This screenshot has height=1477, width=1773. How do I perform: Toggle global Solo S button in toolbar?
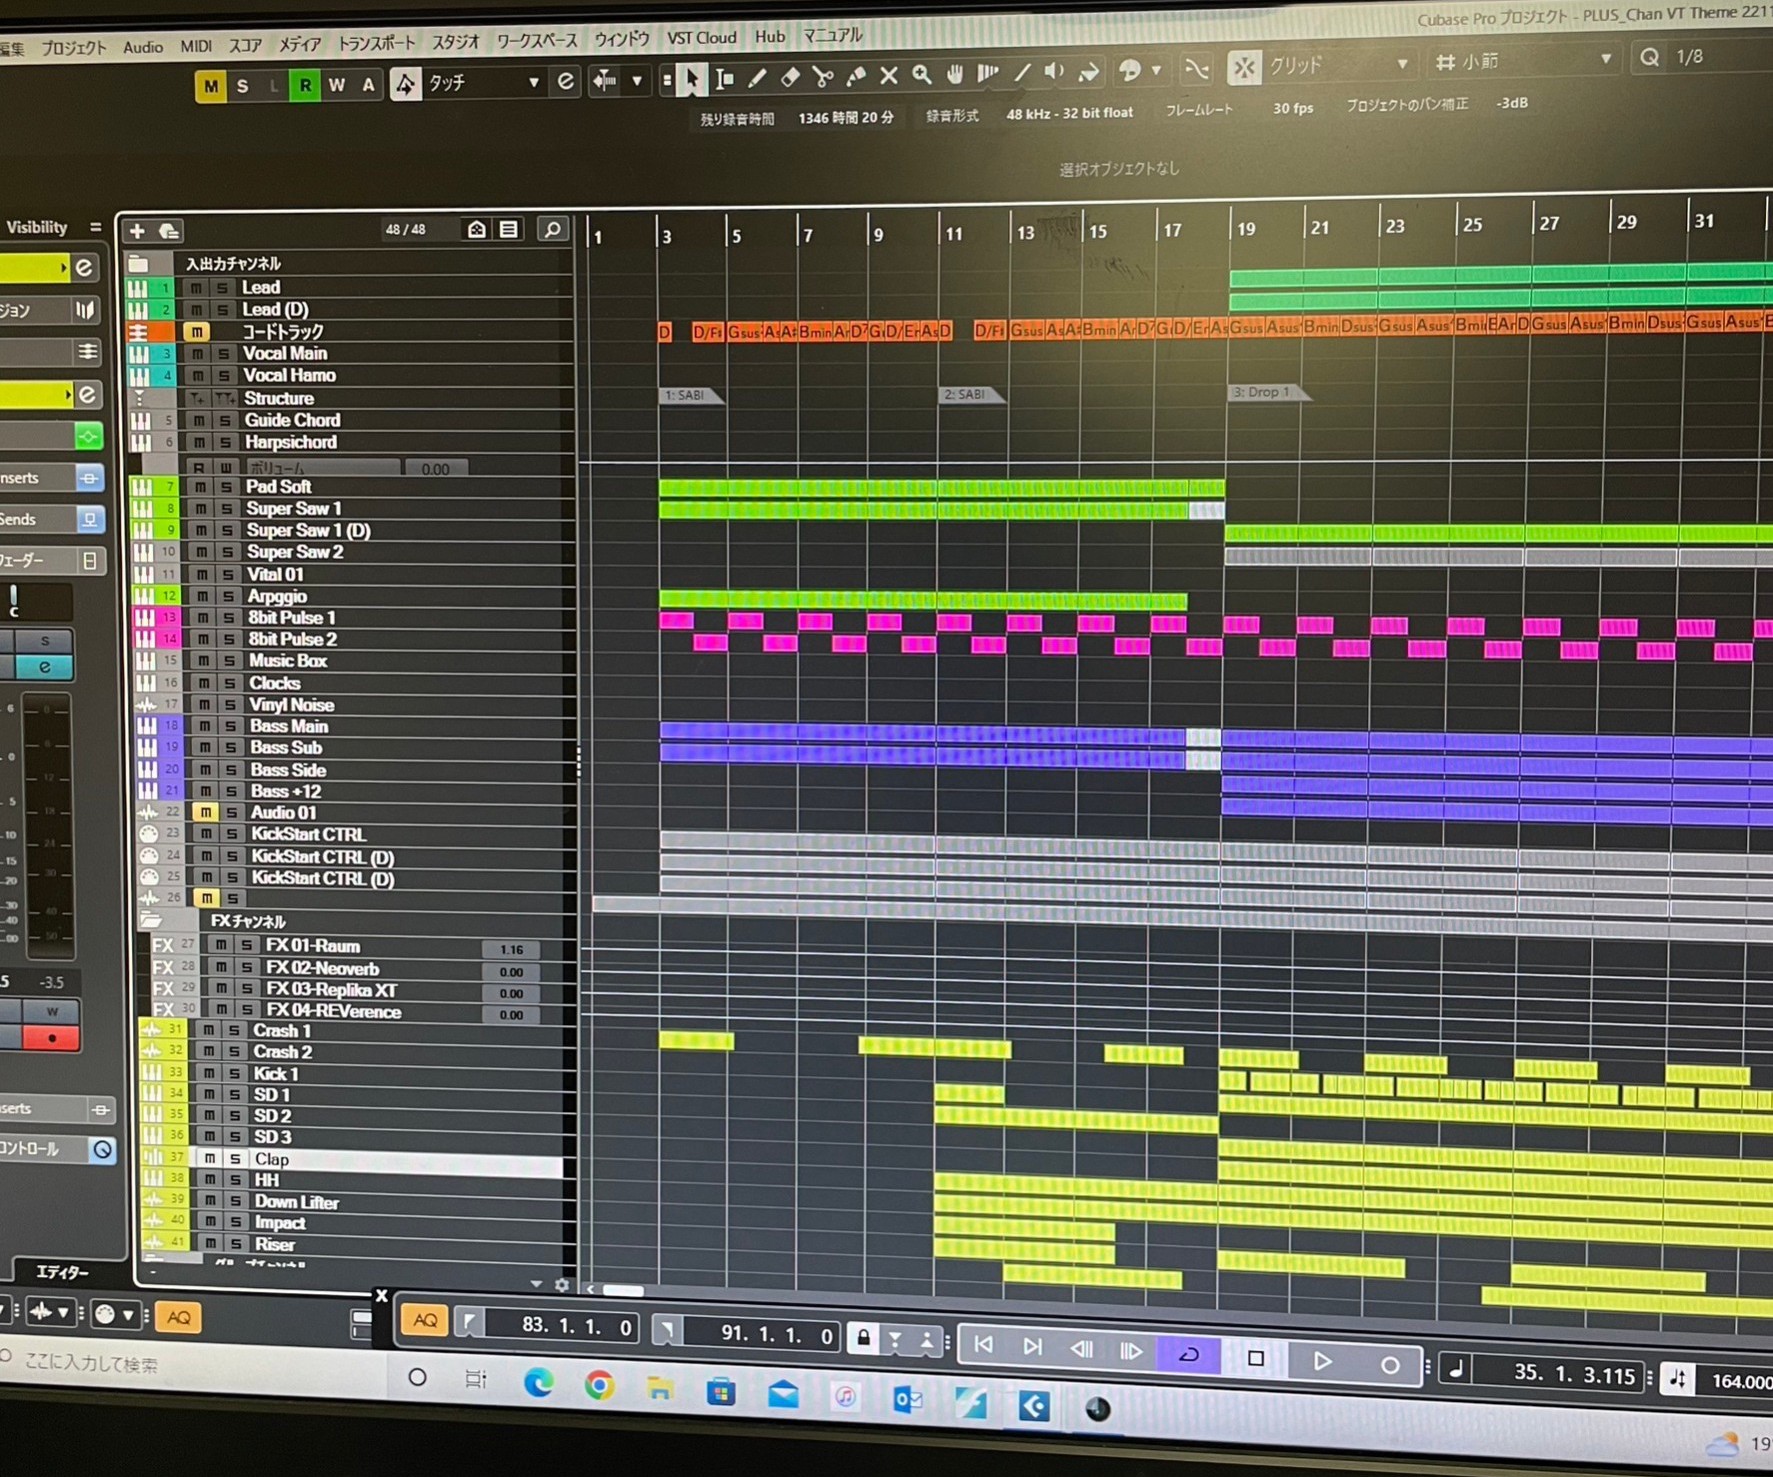coord(242,87)
